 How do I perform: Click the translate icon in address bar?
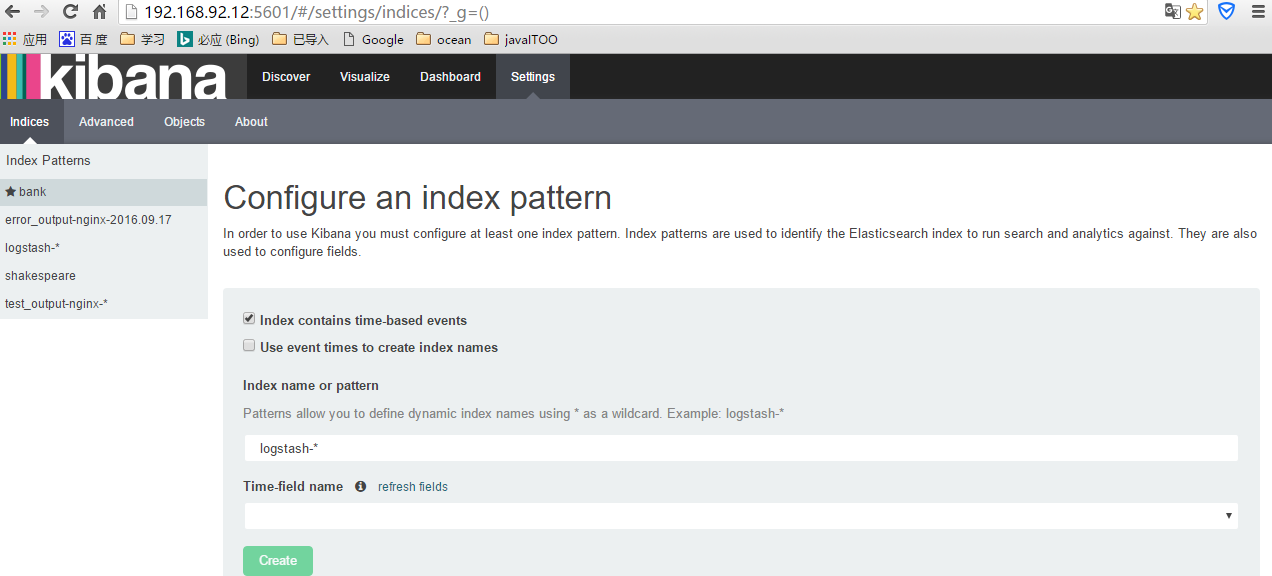click(x=1173, y=12)
